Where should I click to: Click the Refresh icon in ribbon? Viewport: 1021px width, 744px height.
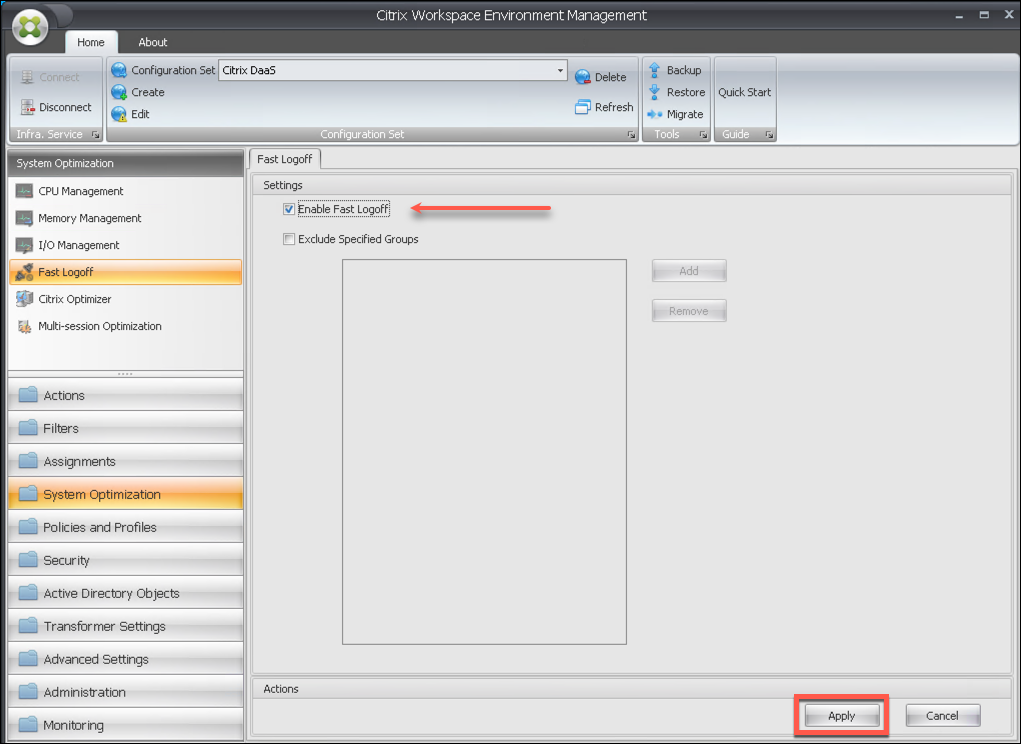click(x=583, y=107)
